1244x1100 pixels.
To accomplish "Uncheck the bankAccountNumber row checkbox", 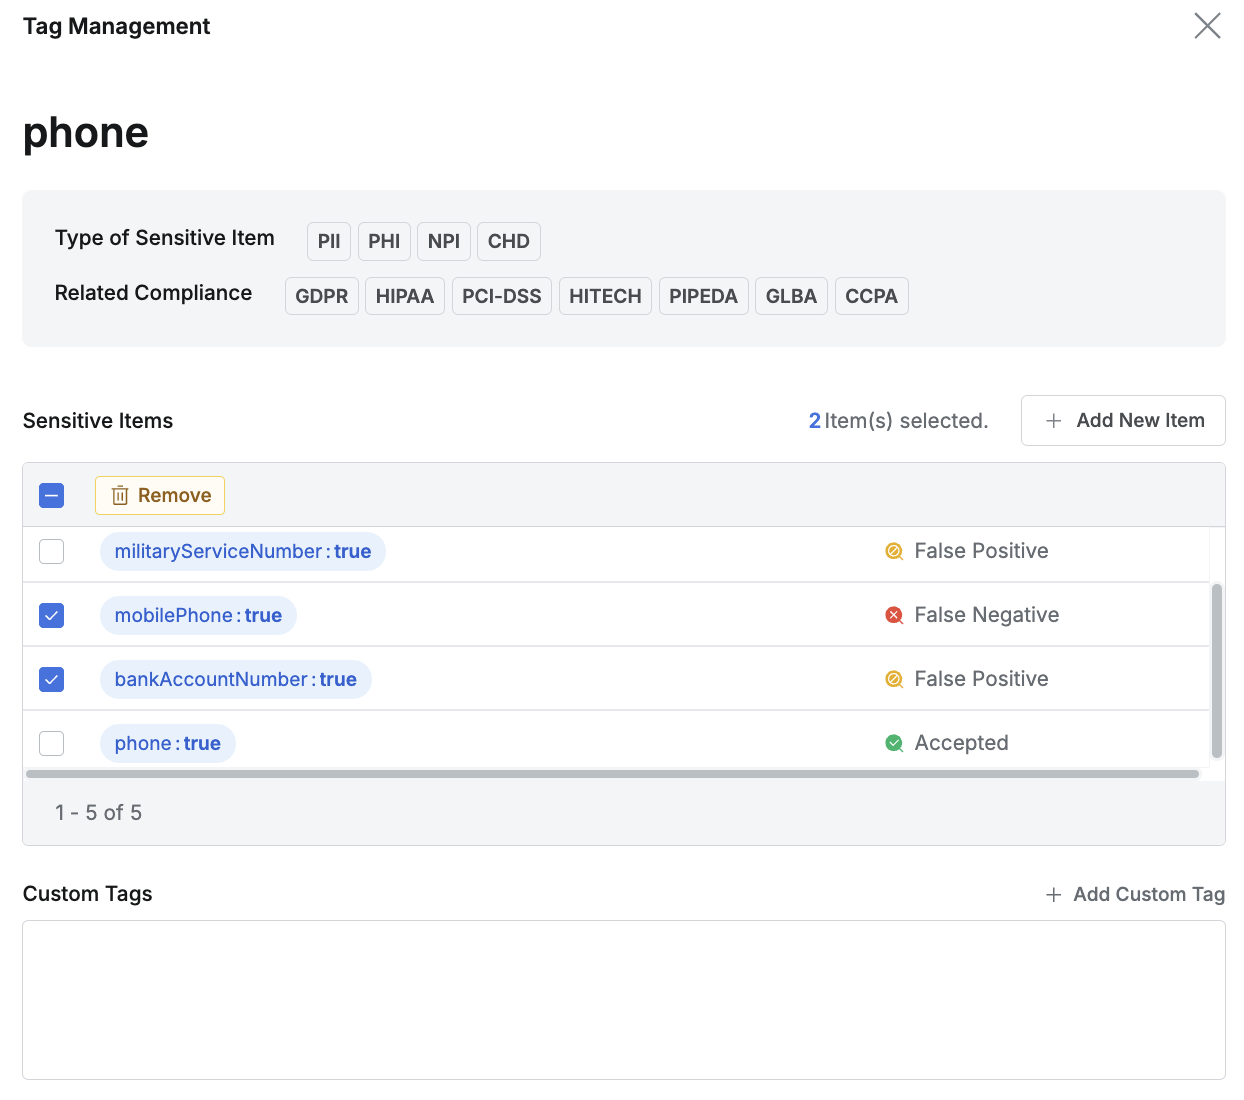I will click(51, 679).
